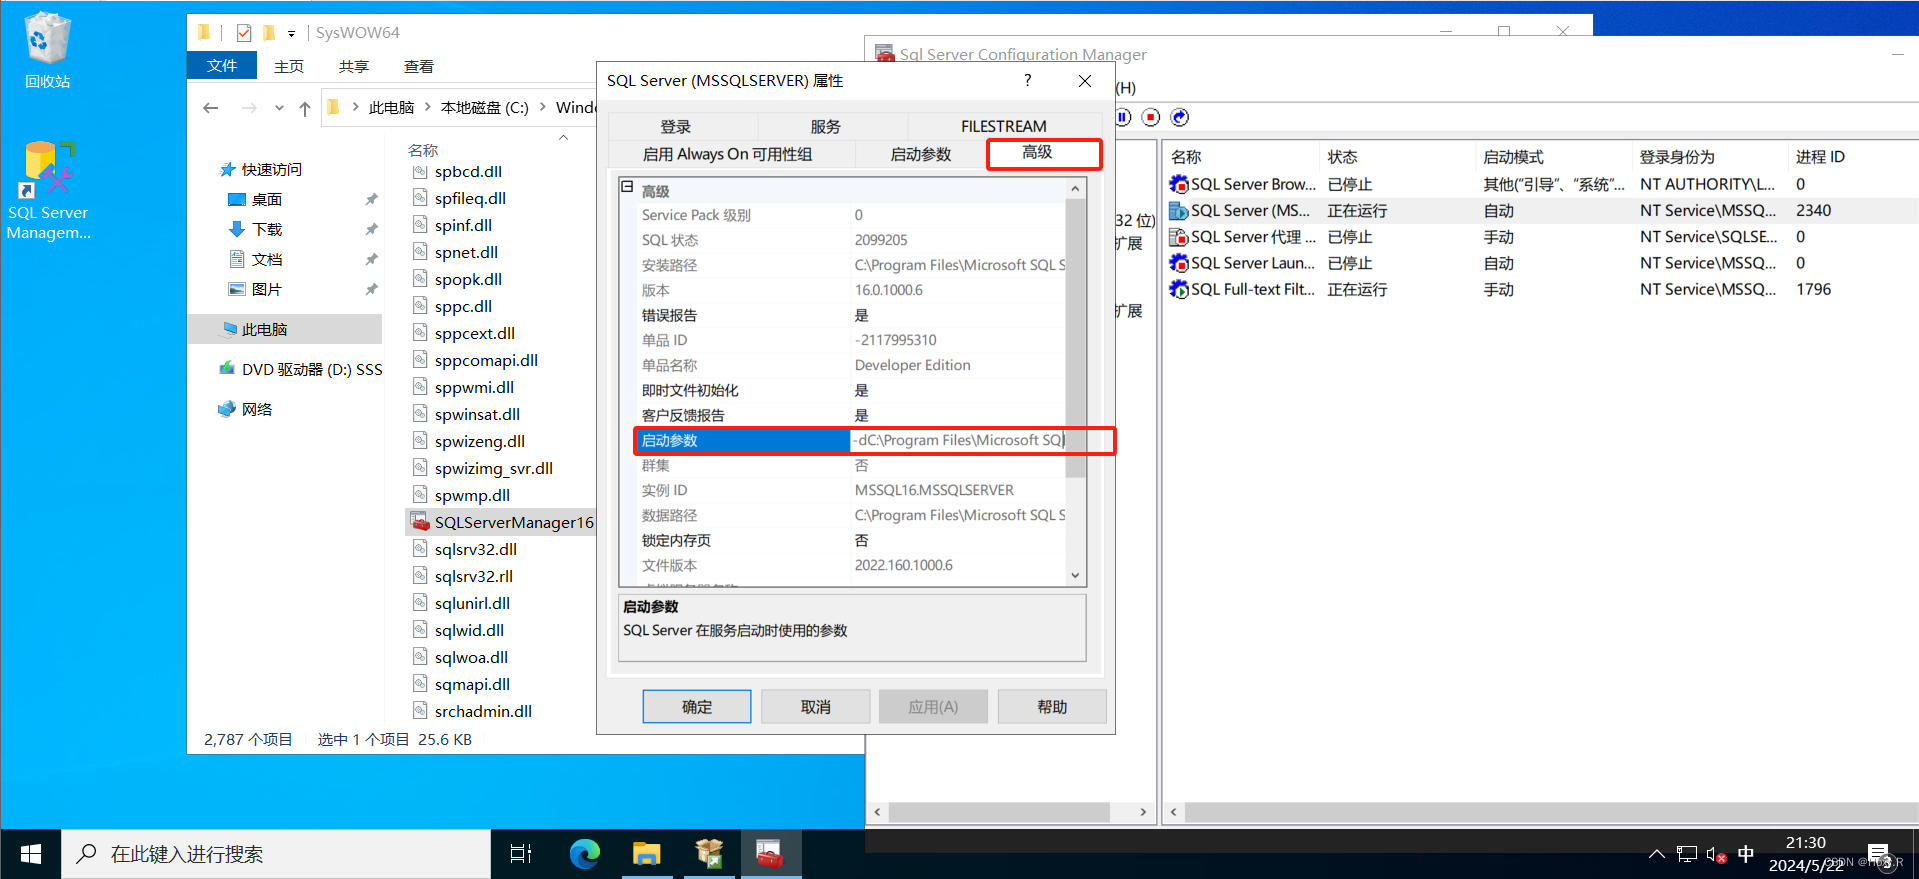Click the 实例 ID property row

851,490
